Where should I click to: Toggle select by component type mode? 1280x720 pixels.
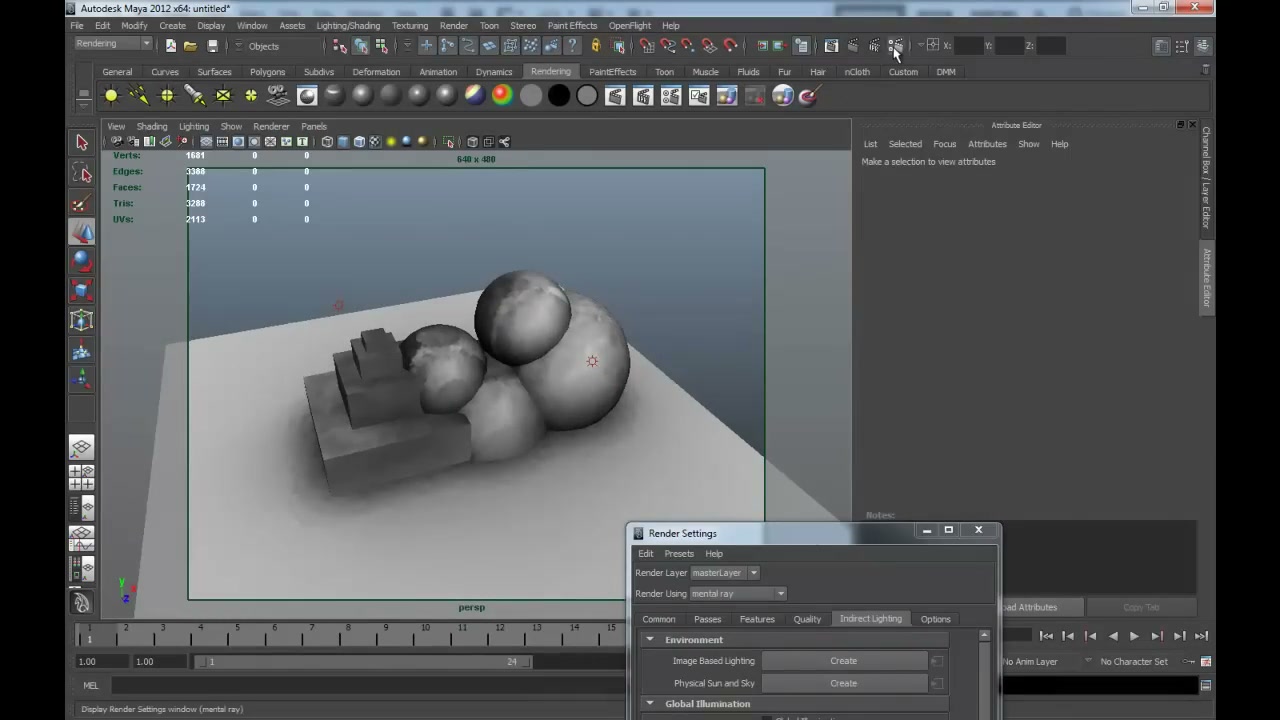coord(381,46)
